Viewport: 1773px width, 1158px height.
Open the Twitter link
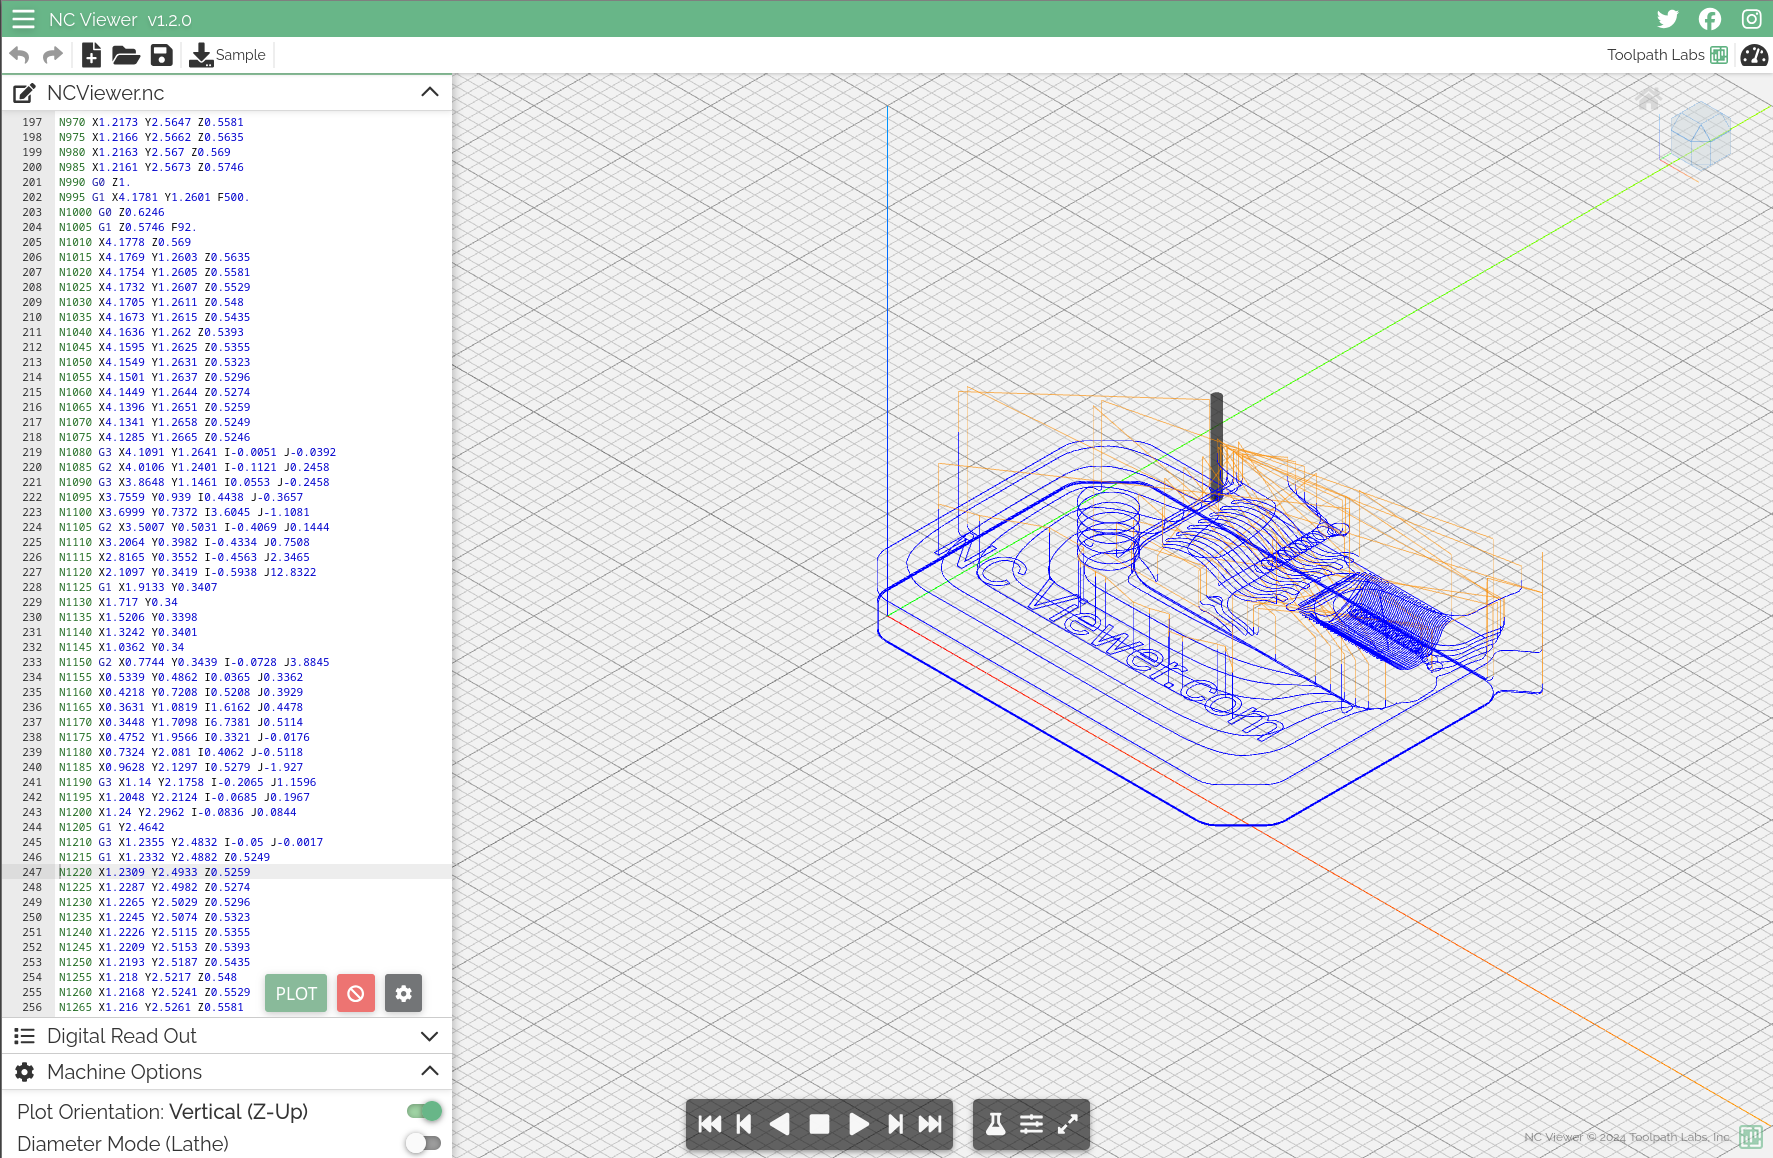(x=1668, y=19)
